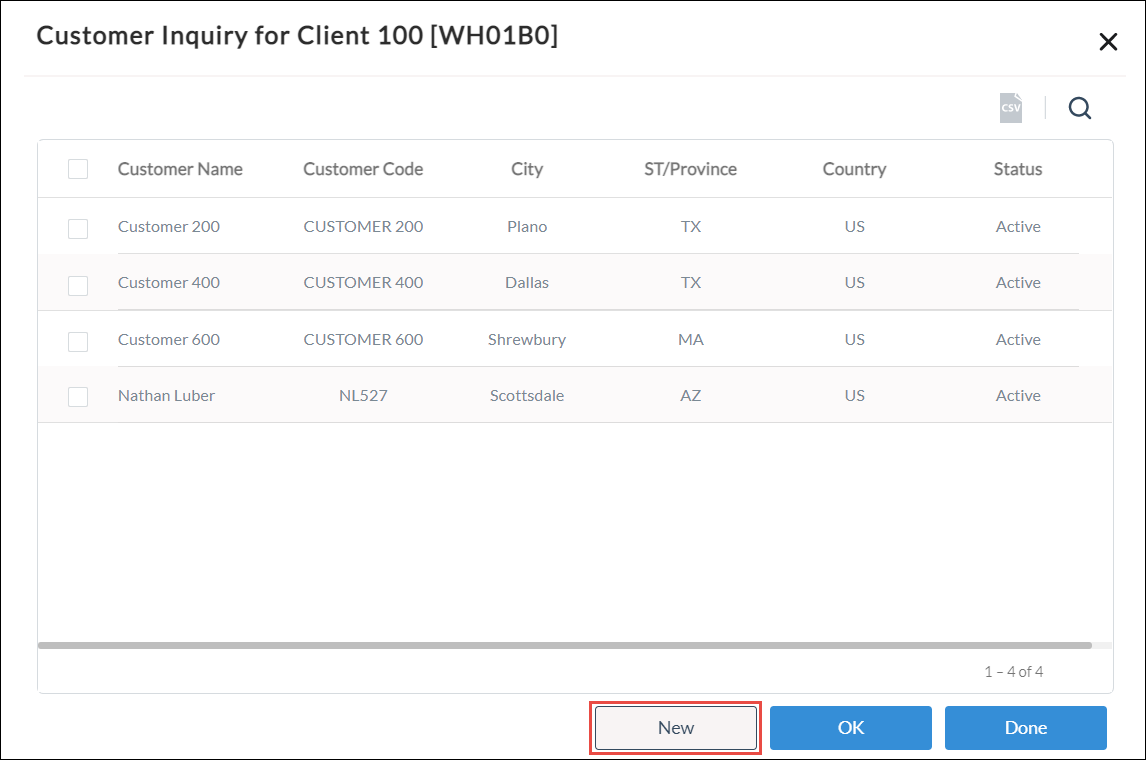Click the Done button
This screenshot has height=760, width=1146.
pos(1025,728)
